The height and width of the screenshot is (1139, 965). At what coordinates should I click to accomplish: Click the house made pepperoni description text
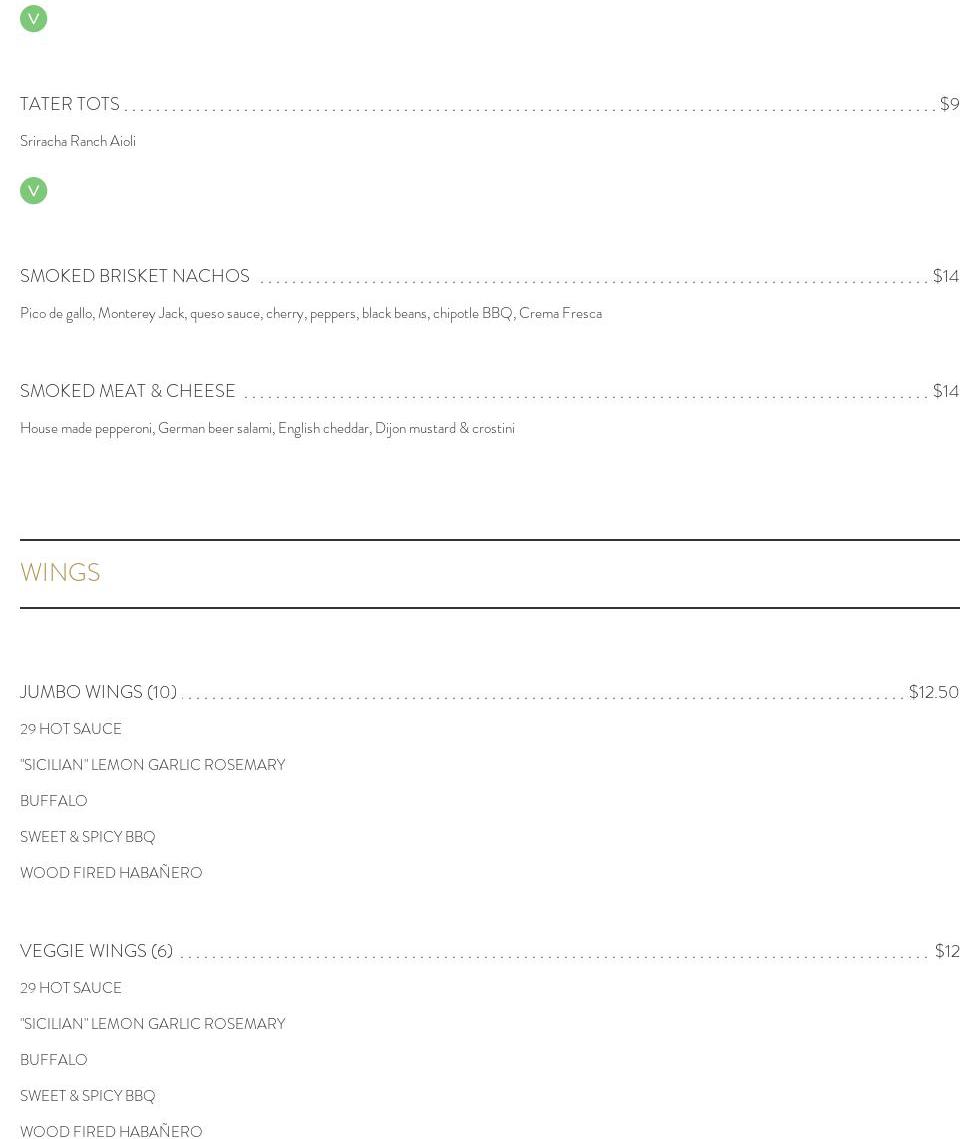coord(267,428)
